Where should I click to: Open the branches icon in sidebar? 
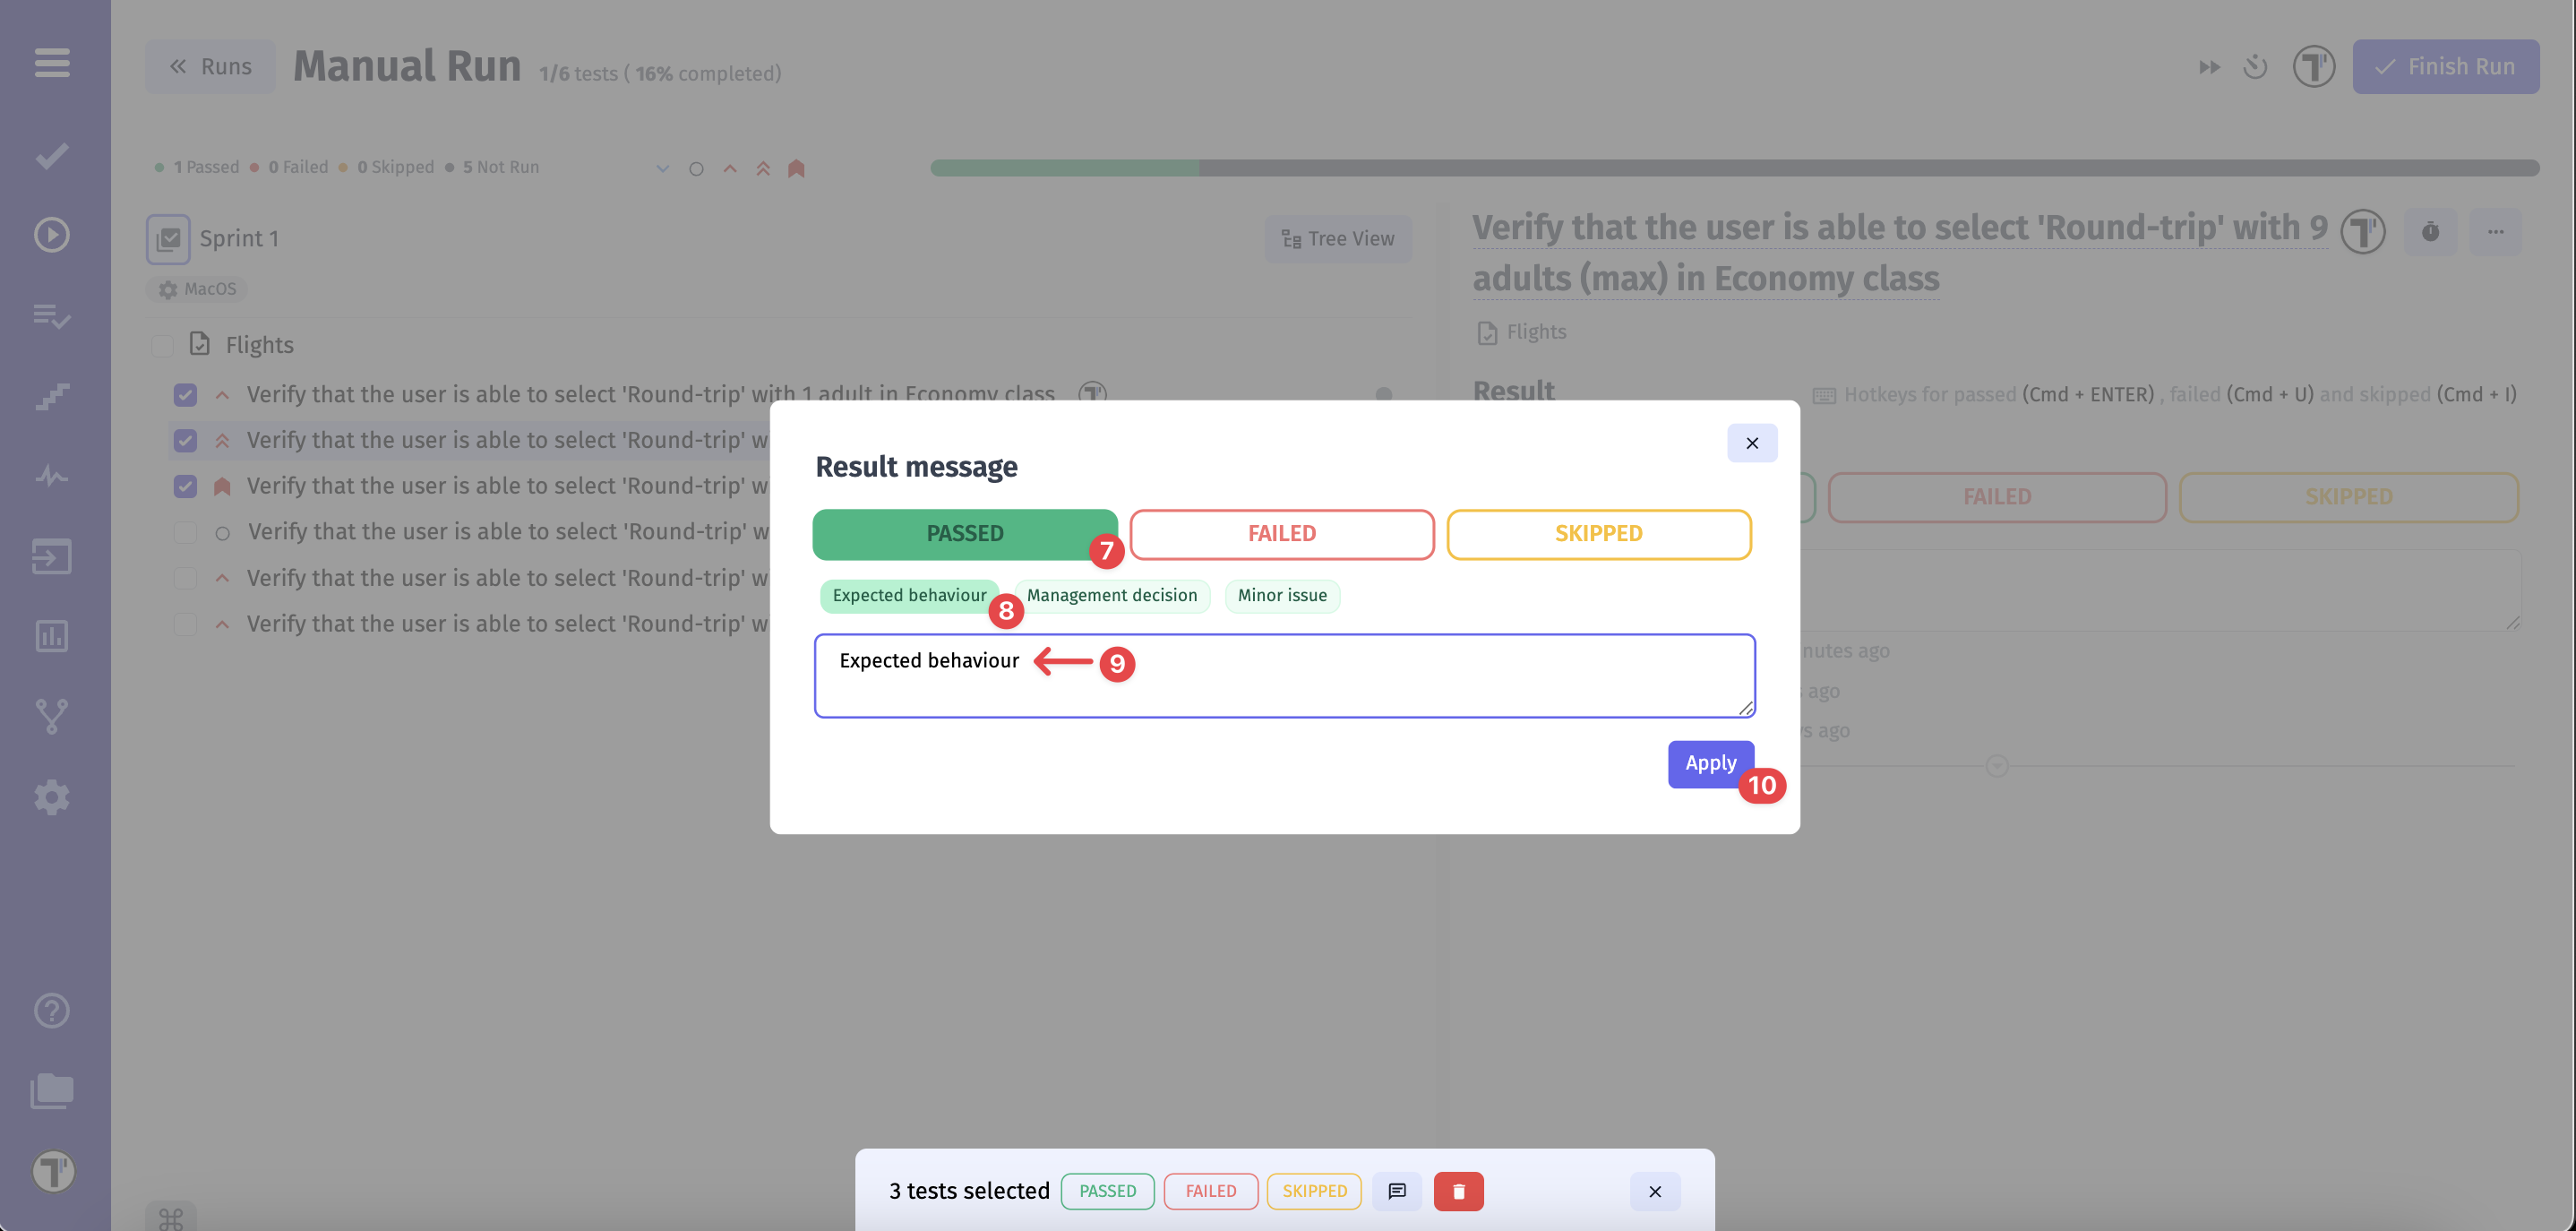coord(52,716)
